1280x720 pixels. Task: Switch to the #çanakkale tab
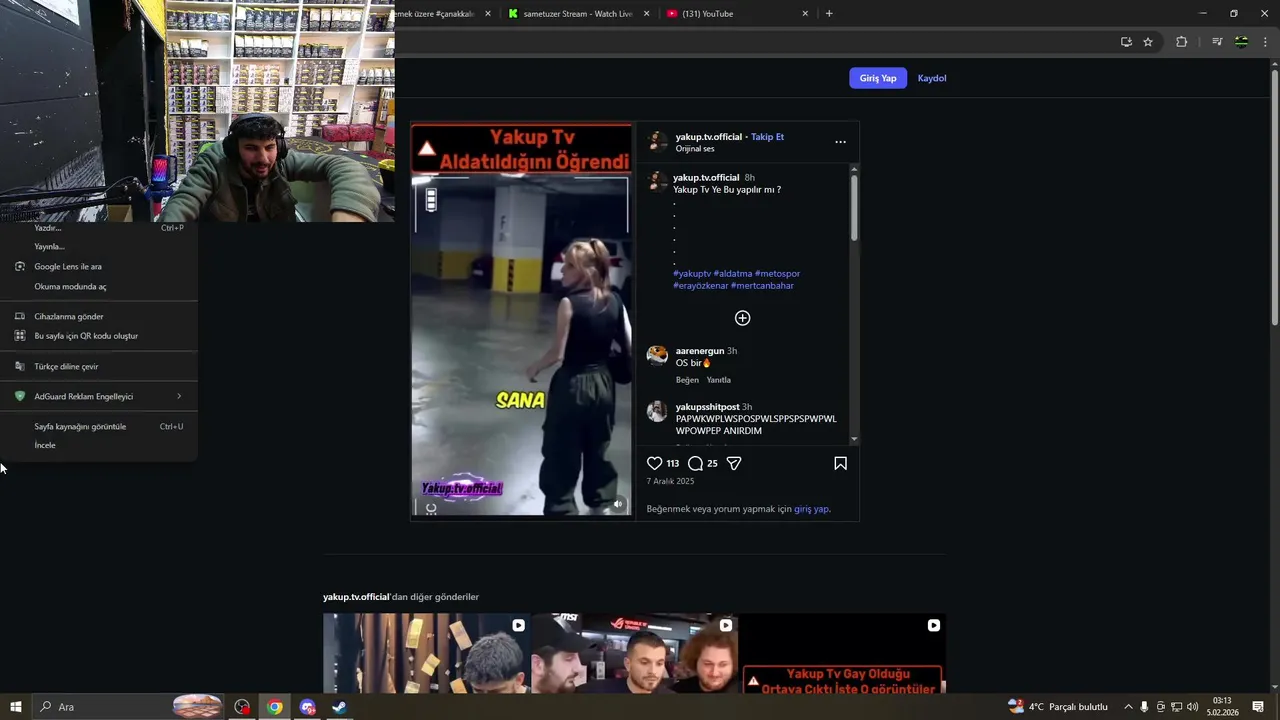(x=445, y=14)
